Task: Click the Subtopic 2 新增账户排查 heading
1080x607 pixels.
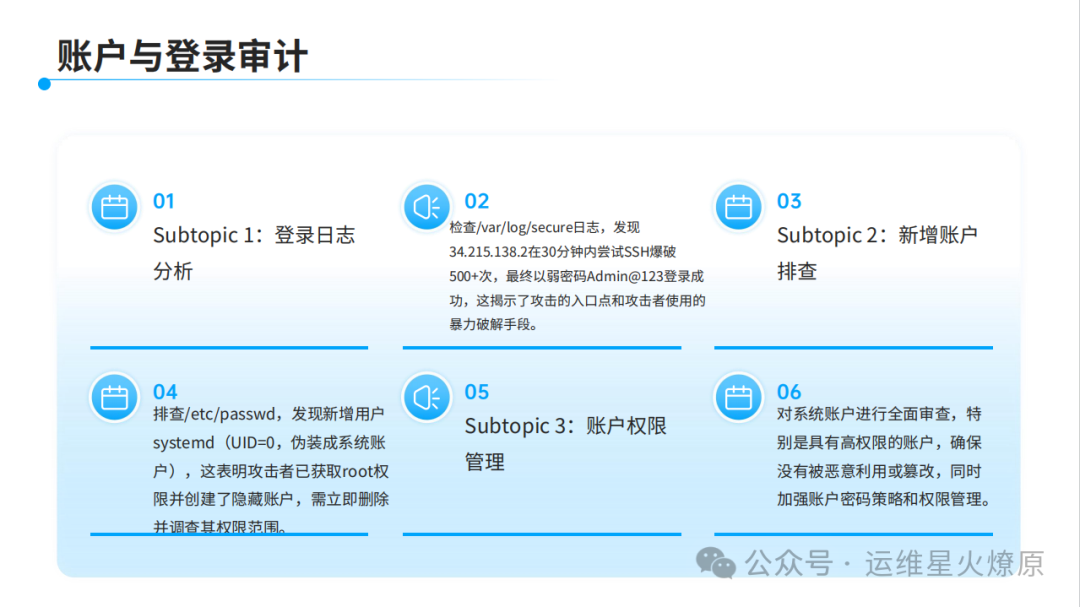Action: point(877,253)
